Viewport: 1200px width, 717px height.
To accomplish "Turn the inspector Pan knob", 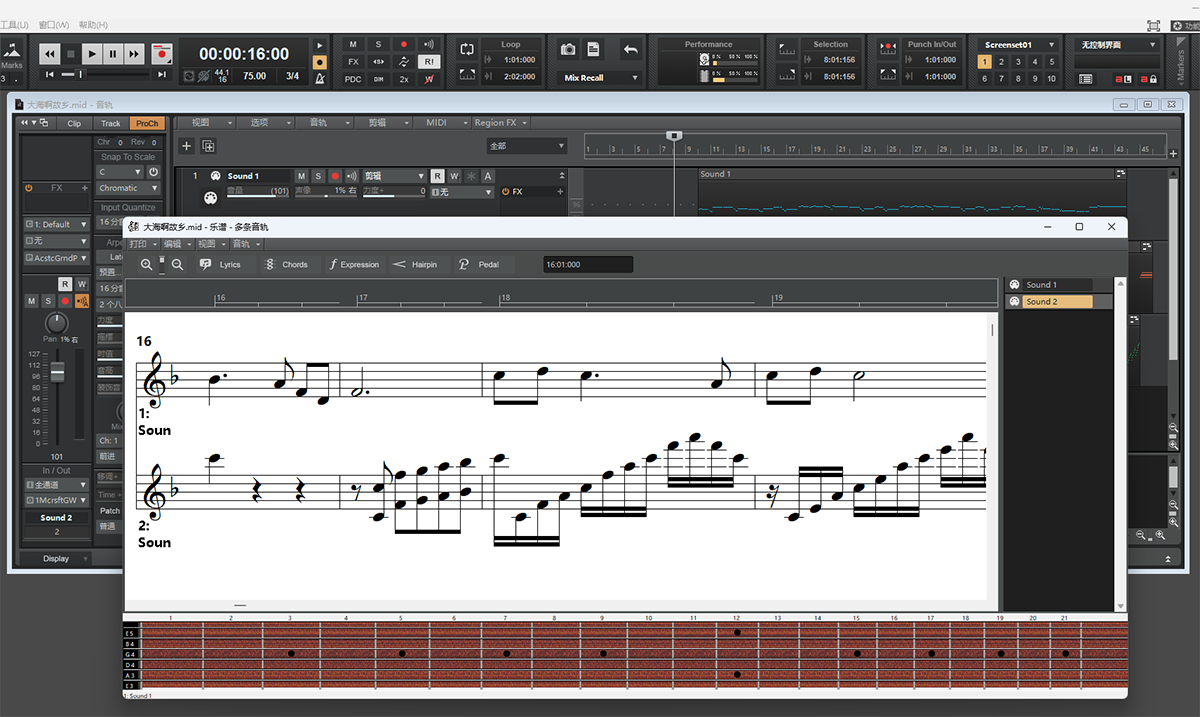I will [57, 324].
